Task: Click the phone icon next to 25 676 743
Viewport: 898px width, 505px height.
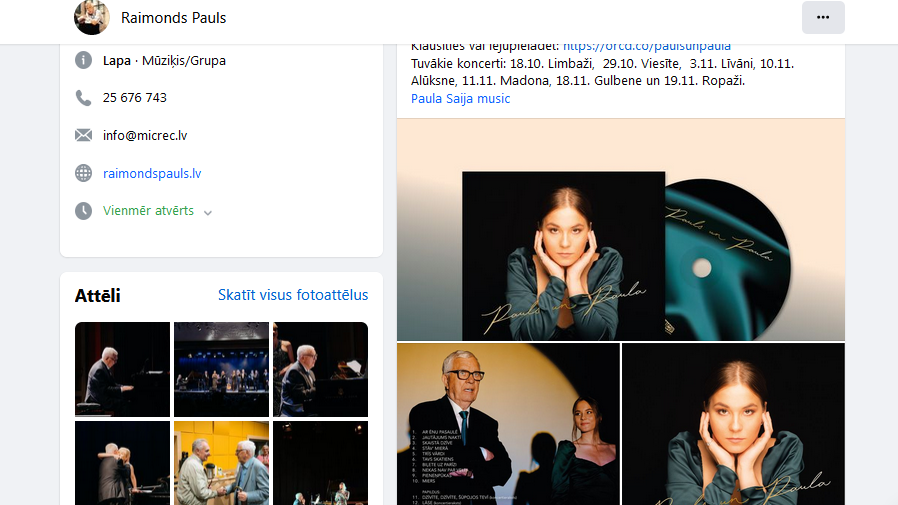Action: pyautogui.click(x=84, y=98)
